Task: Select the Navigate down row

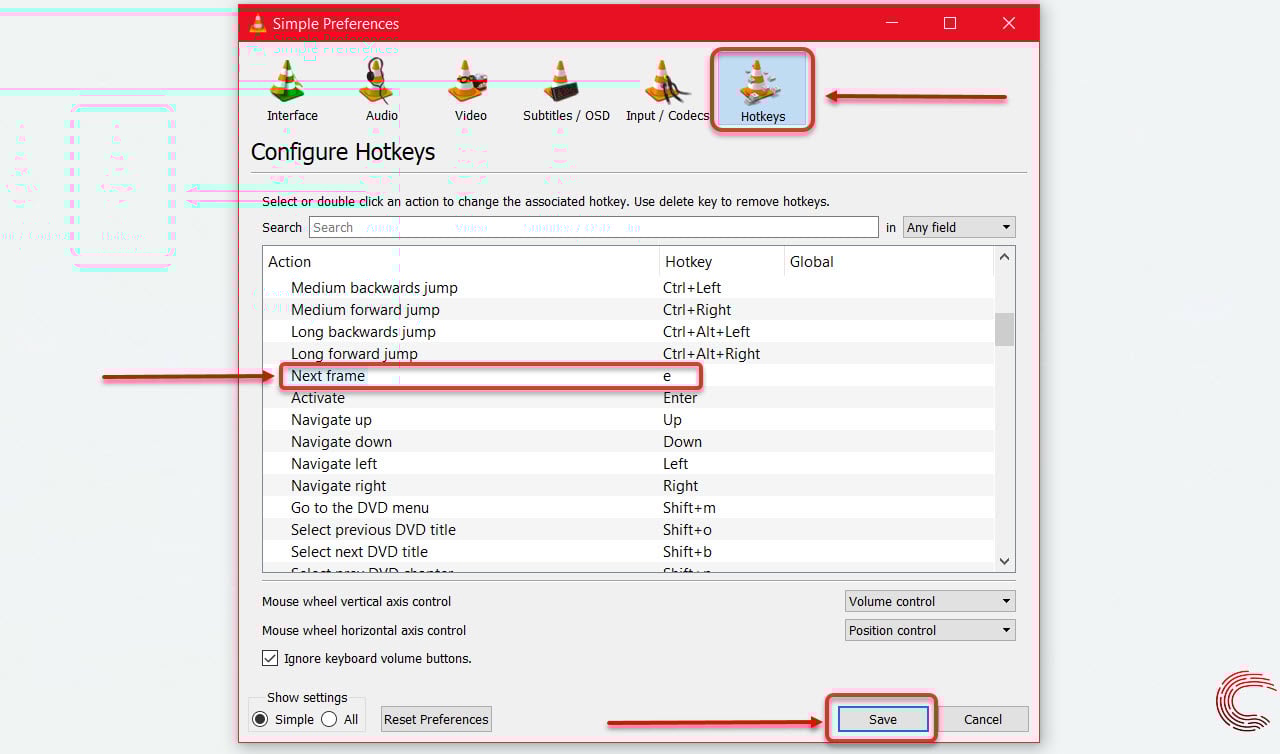Action: [629, 442]
